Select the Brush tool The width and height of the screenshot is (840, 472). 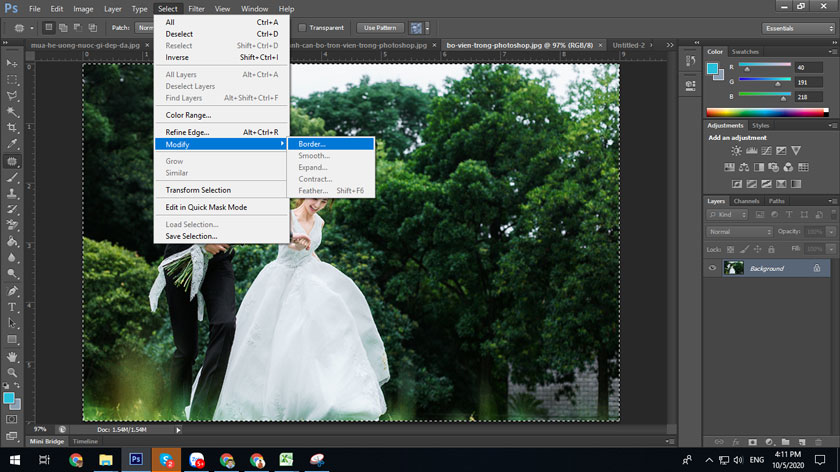pyautogui.click(x=12, y=177)
